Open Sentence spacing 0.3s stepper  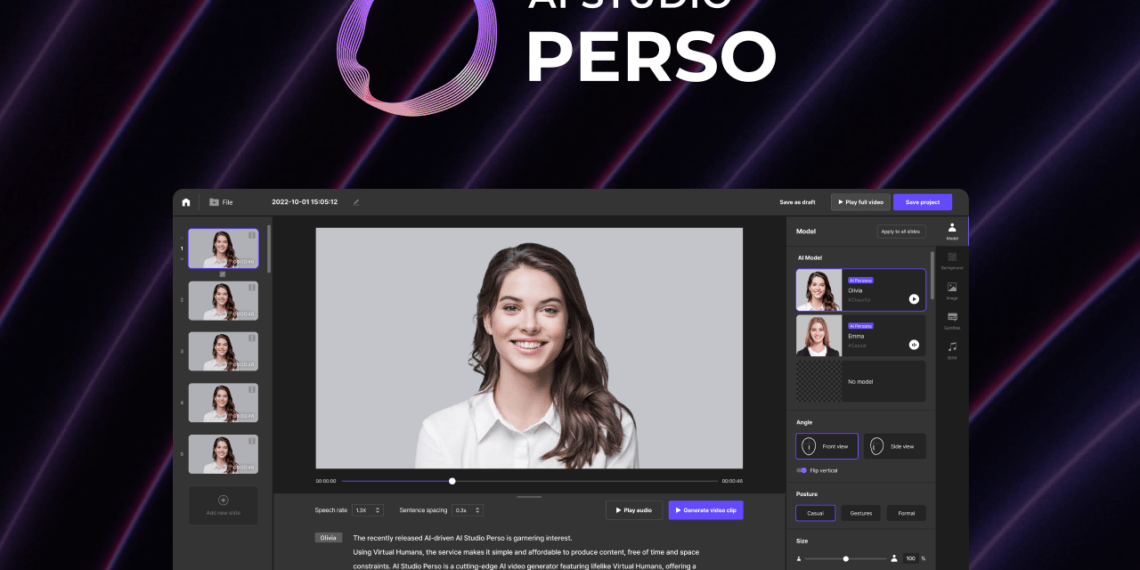tap(467, 510)
